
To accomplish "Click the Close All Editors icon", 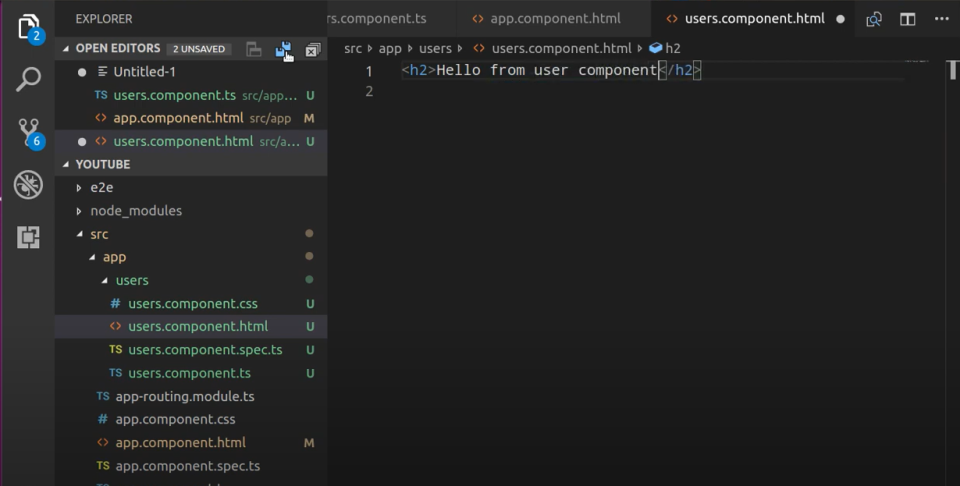I will click(313, 49).
